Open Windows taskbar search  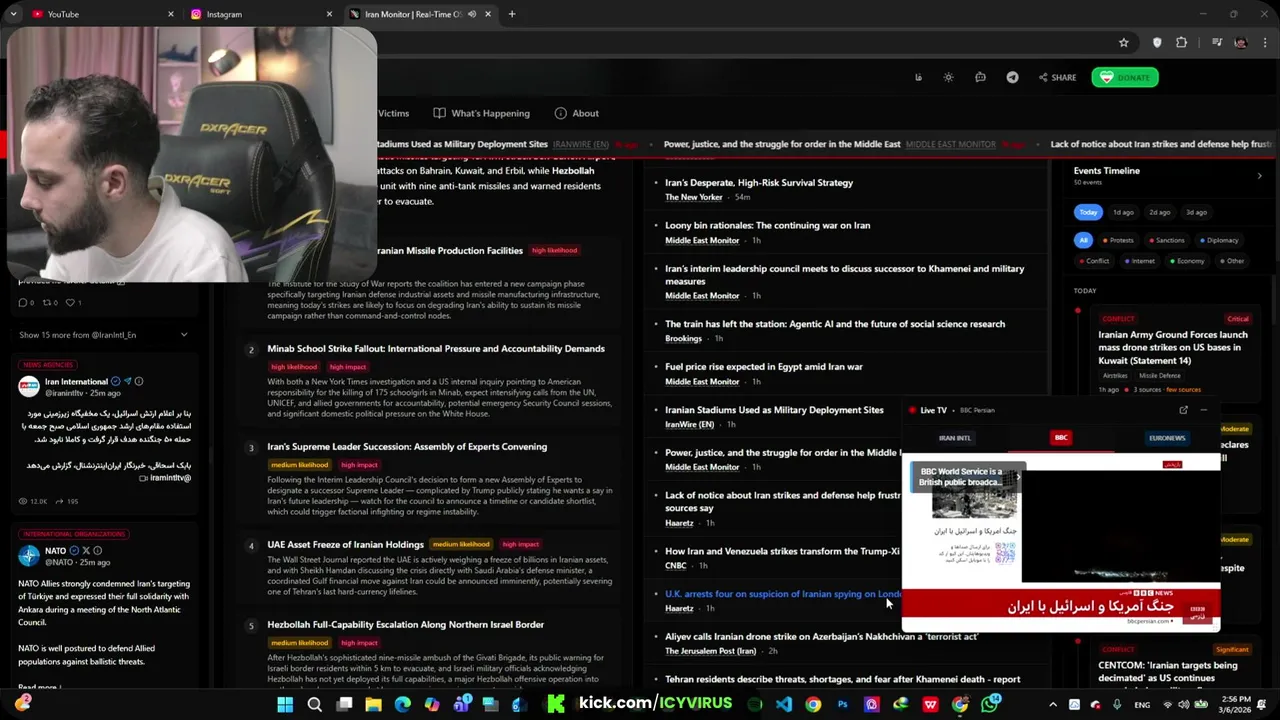[x=314, y=704]
